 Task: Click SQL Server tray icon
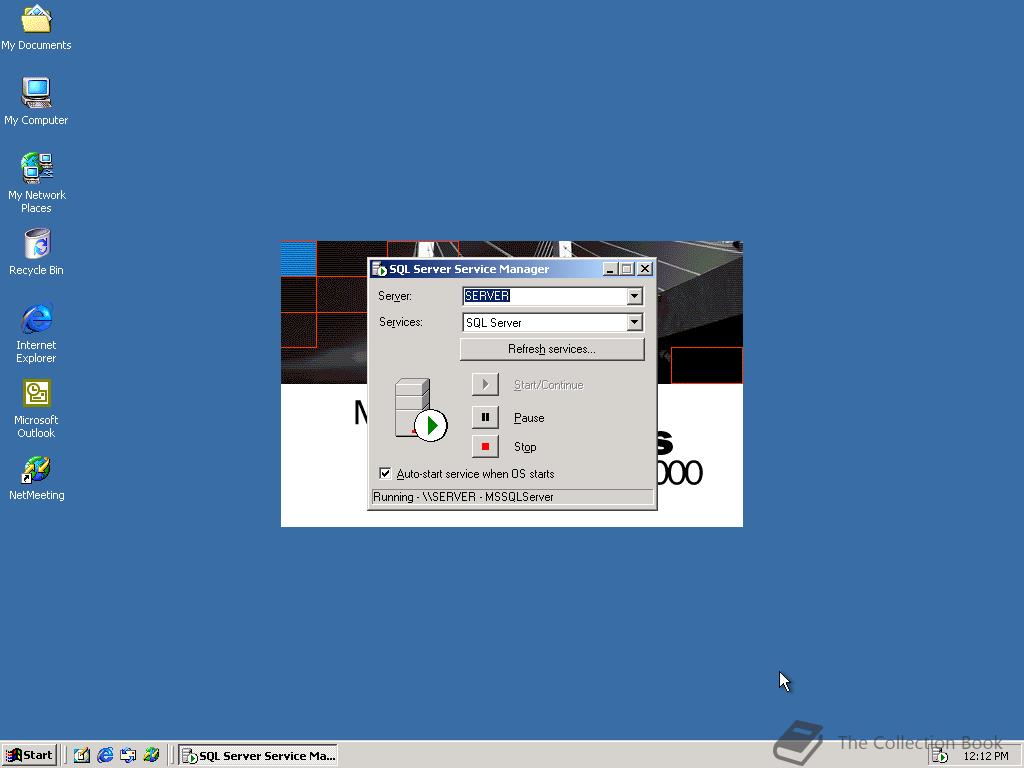click(x=940, y=756)
